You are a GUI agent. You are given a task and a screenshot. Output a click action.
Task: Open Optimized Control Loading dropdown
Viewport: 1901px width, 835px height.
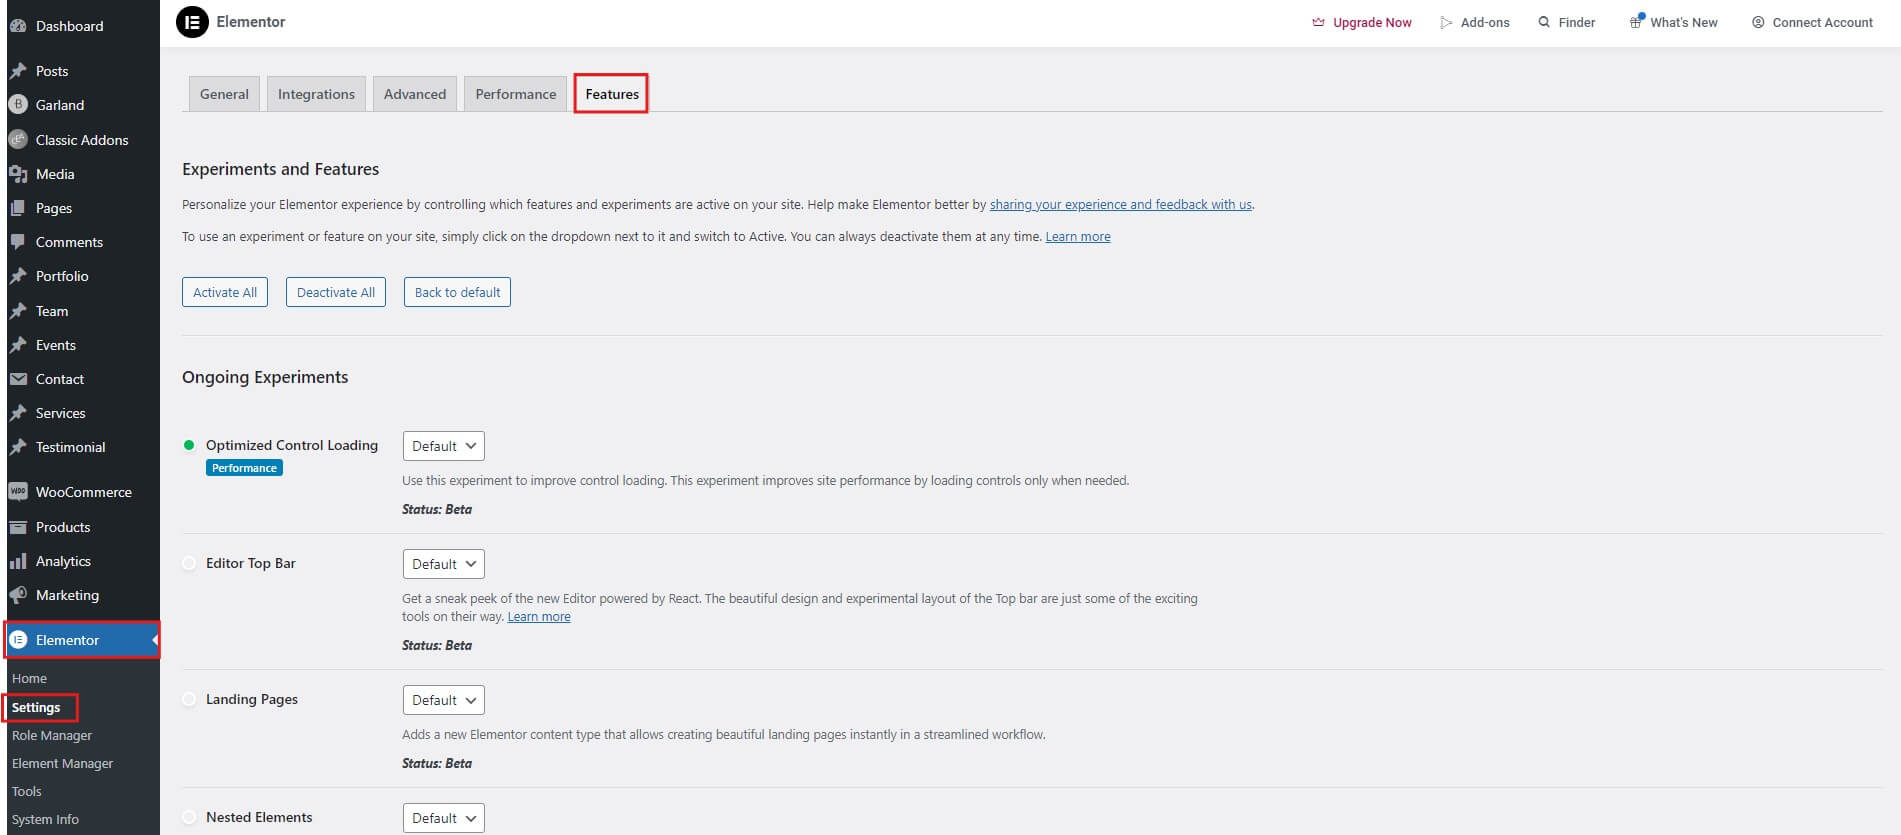pyautogui.click(x=443, y=446)
